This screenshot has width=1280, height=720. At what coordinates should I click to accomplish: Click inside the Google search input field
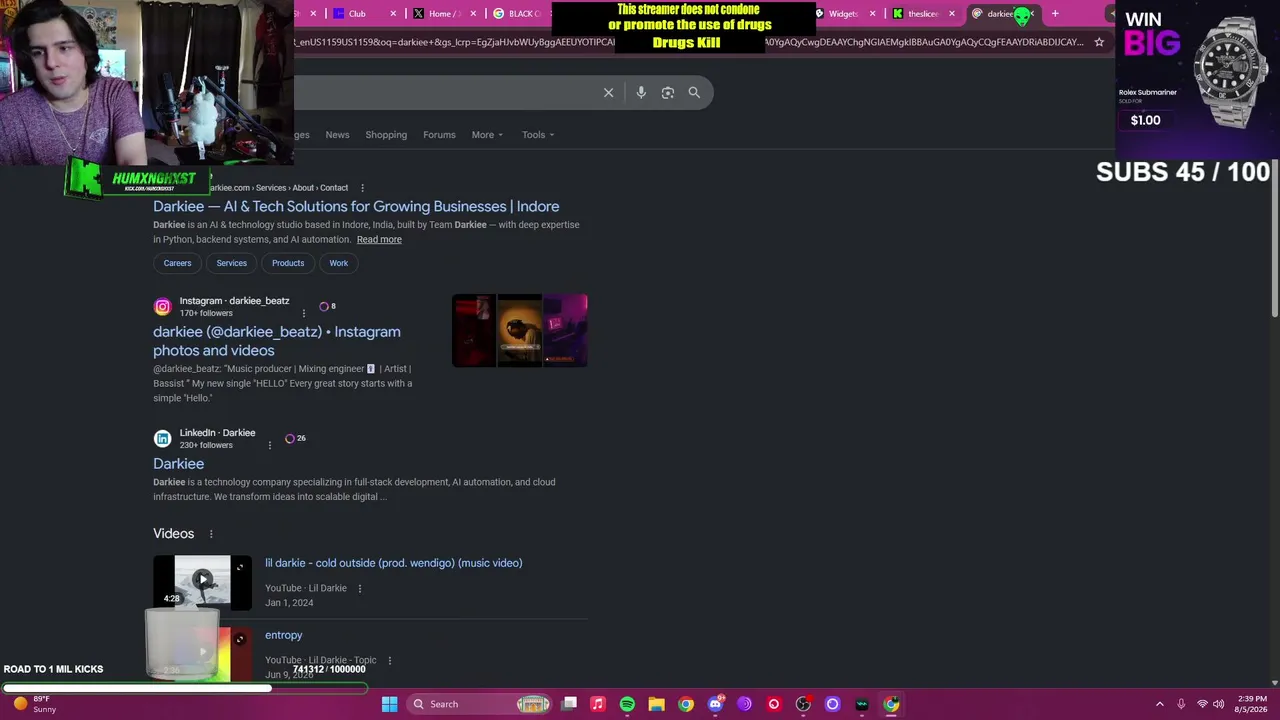pos(445,92)
